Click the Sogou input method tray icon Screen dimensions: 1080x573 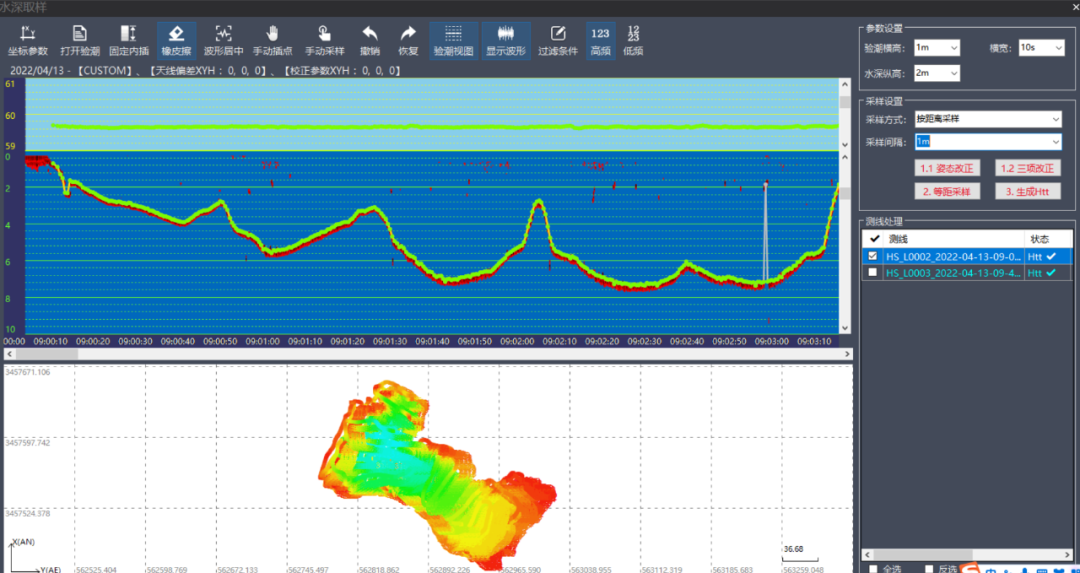point(972,567)
